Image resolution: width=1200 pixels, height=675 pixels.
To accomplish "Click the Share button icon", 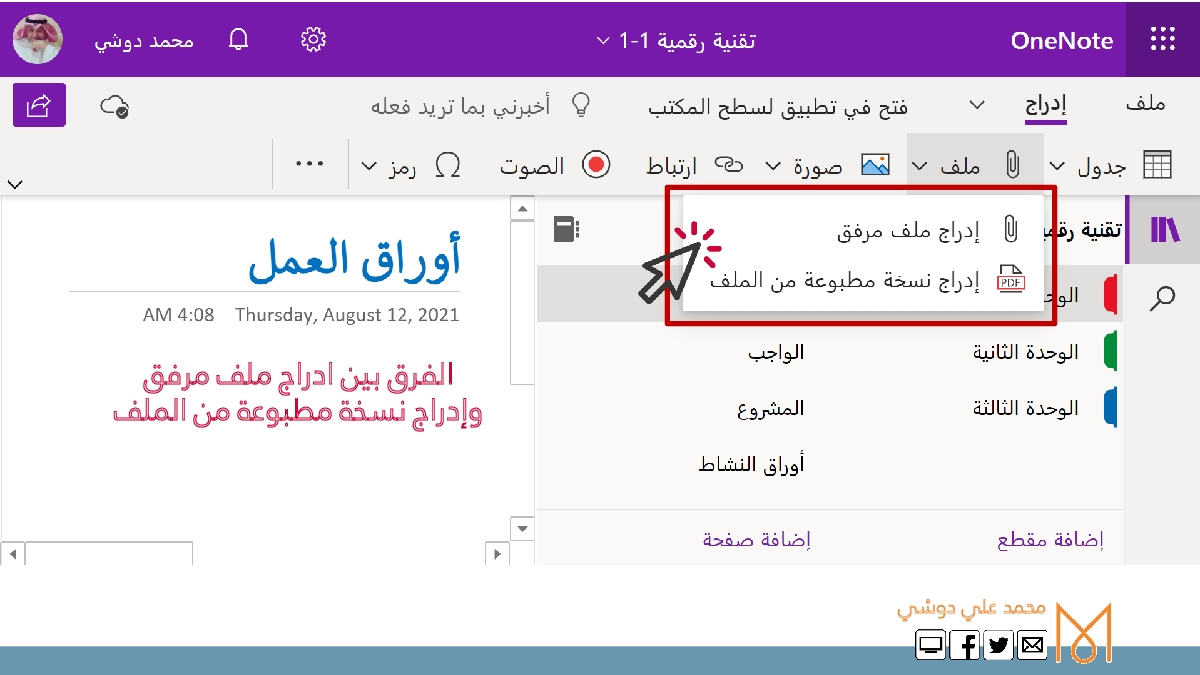I will coord(40,105).
